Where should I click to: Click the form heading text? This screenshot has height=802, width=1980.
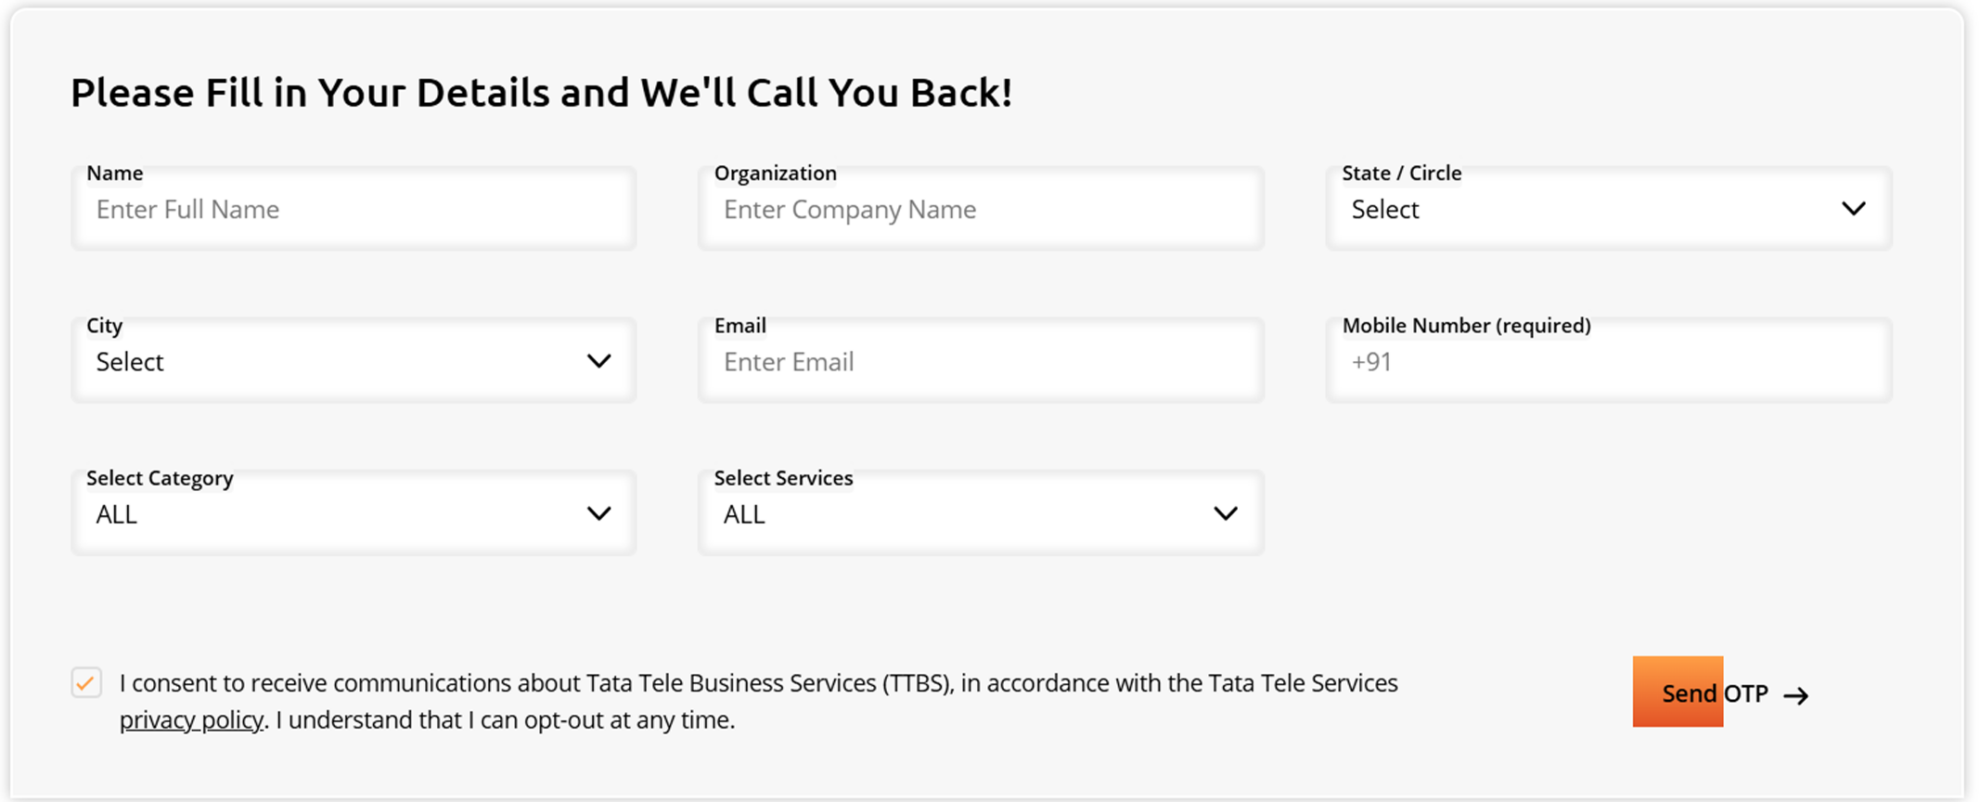click(x=541, y=92)
